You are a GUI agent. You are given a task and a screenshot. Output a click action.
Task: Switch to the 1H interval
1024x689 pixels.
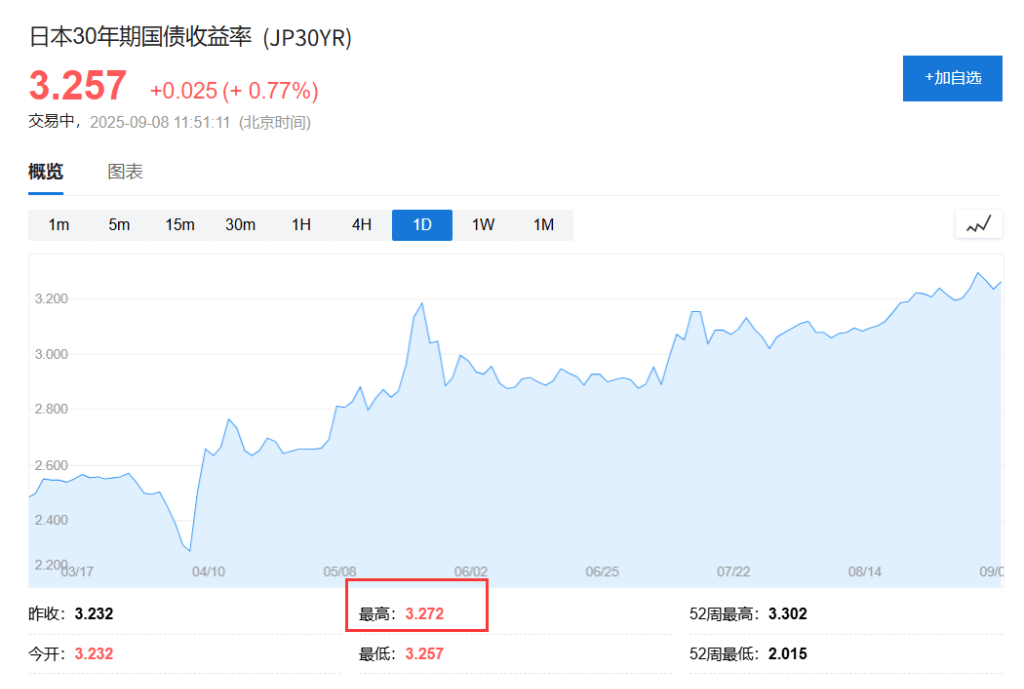pos(301,225)
